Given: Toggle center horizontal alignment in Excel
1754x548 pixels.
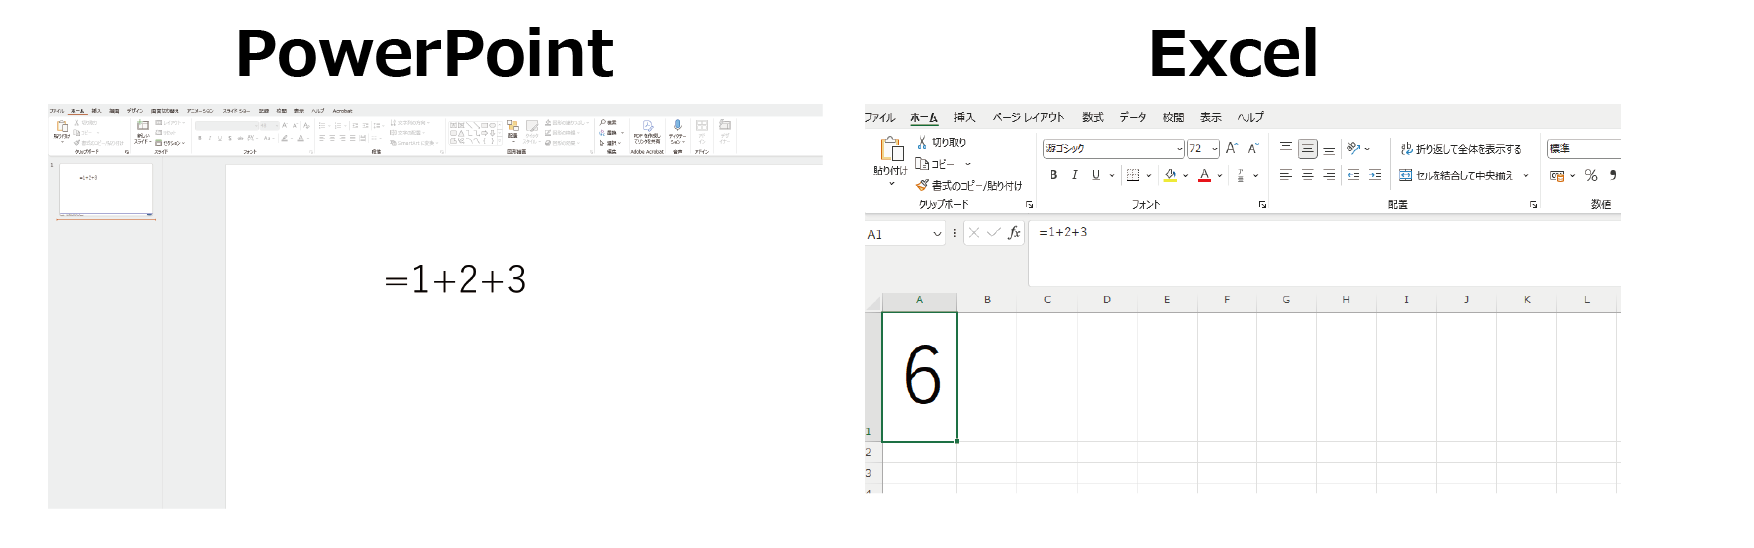Looking at the screenshot, I should tap(1307, 175).
